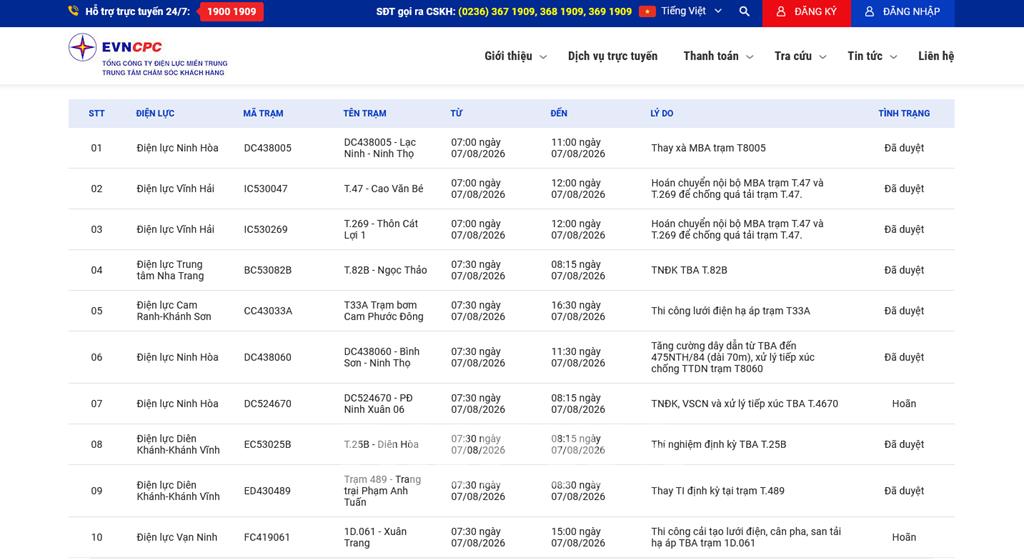The width and height of the screenshot is (1024, 560).
Task: Click reason Thí nghiệm định kỳ TBA T.25B
Action: (718, 444)
